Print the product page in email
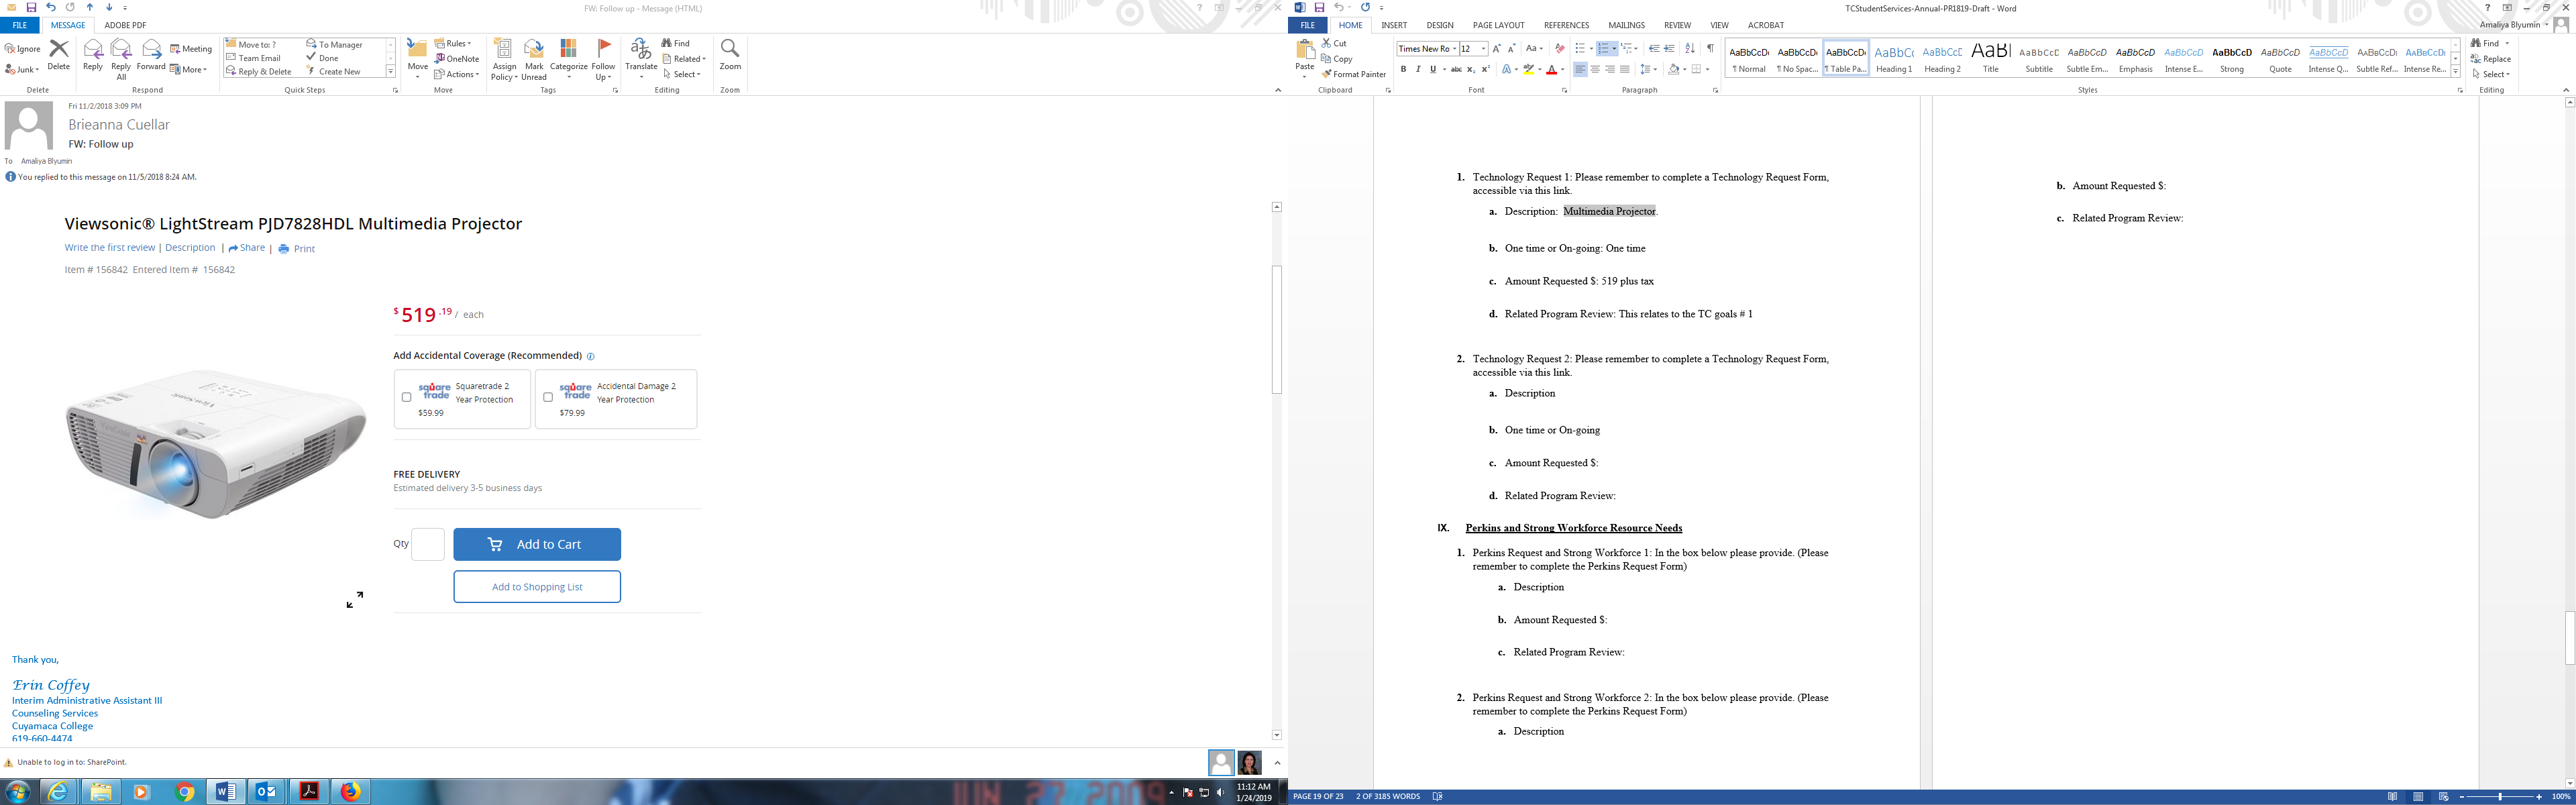Image resolution: width=2576 pixels, height=805 pixels. pos(297,249)
